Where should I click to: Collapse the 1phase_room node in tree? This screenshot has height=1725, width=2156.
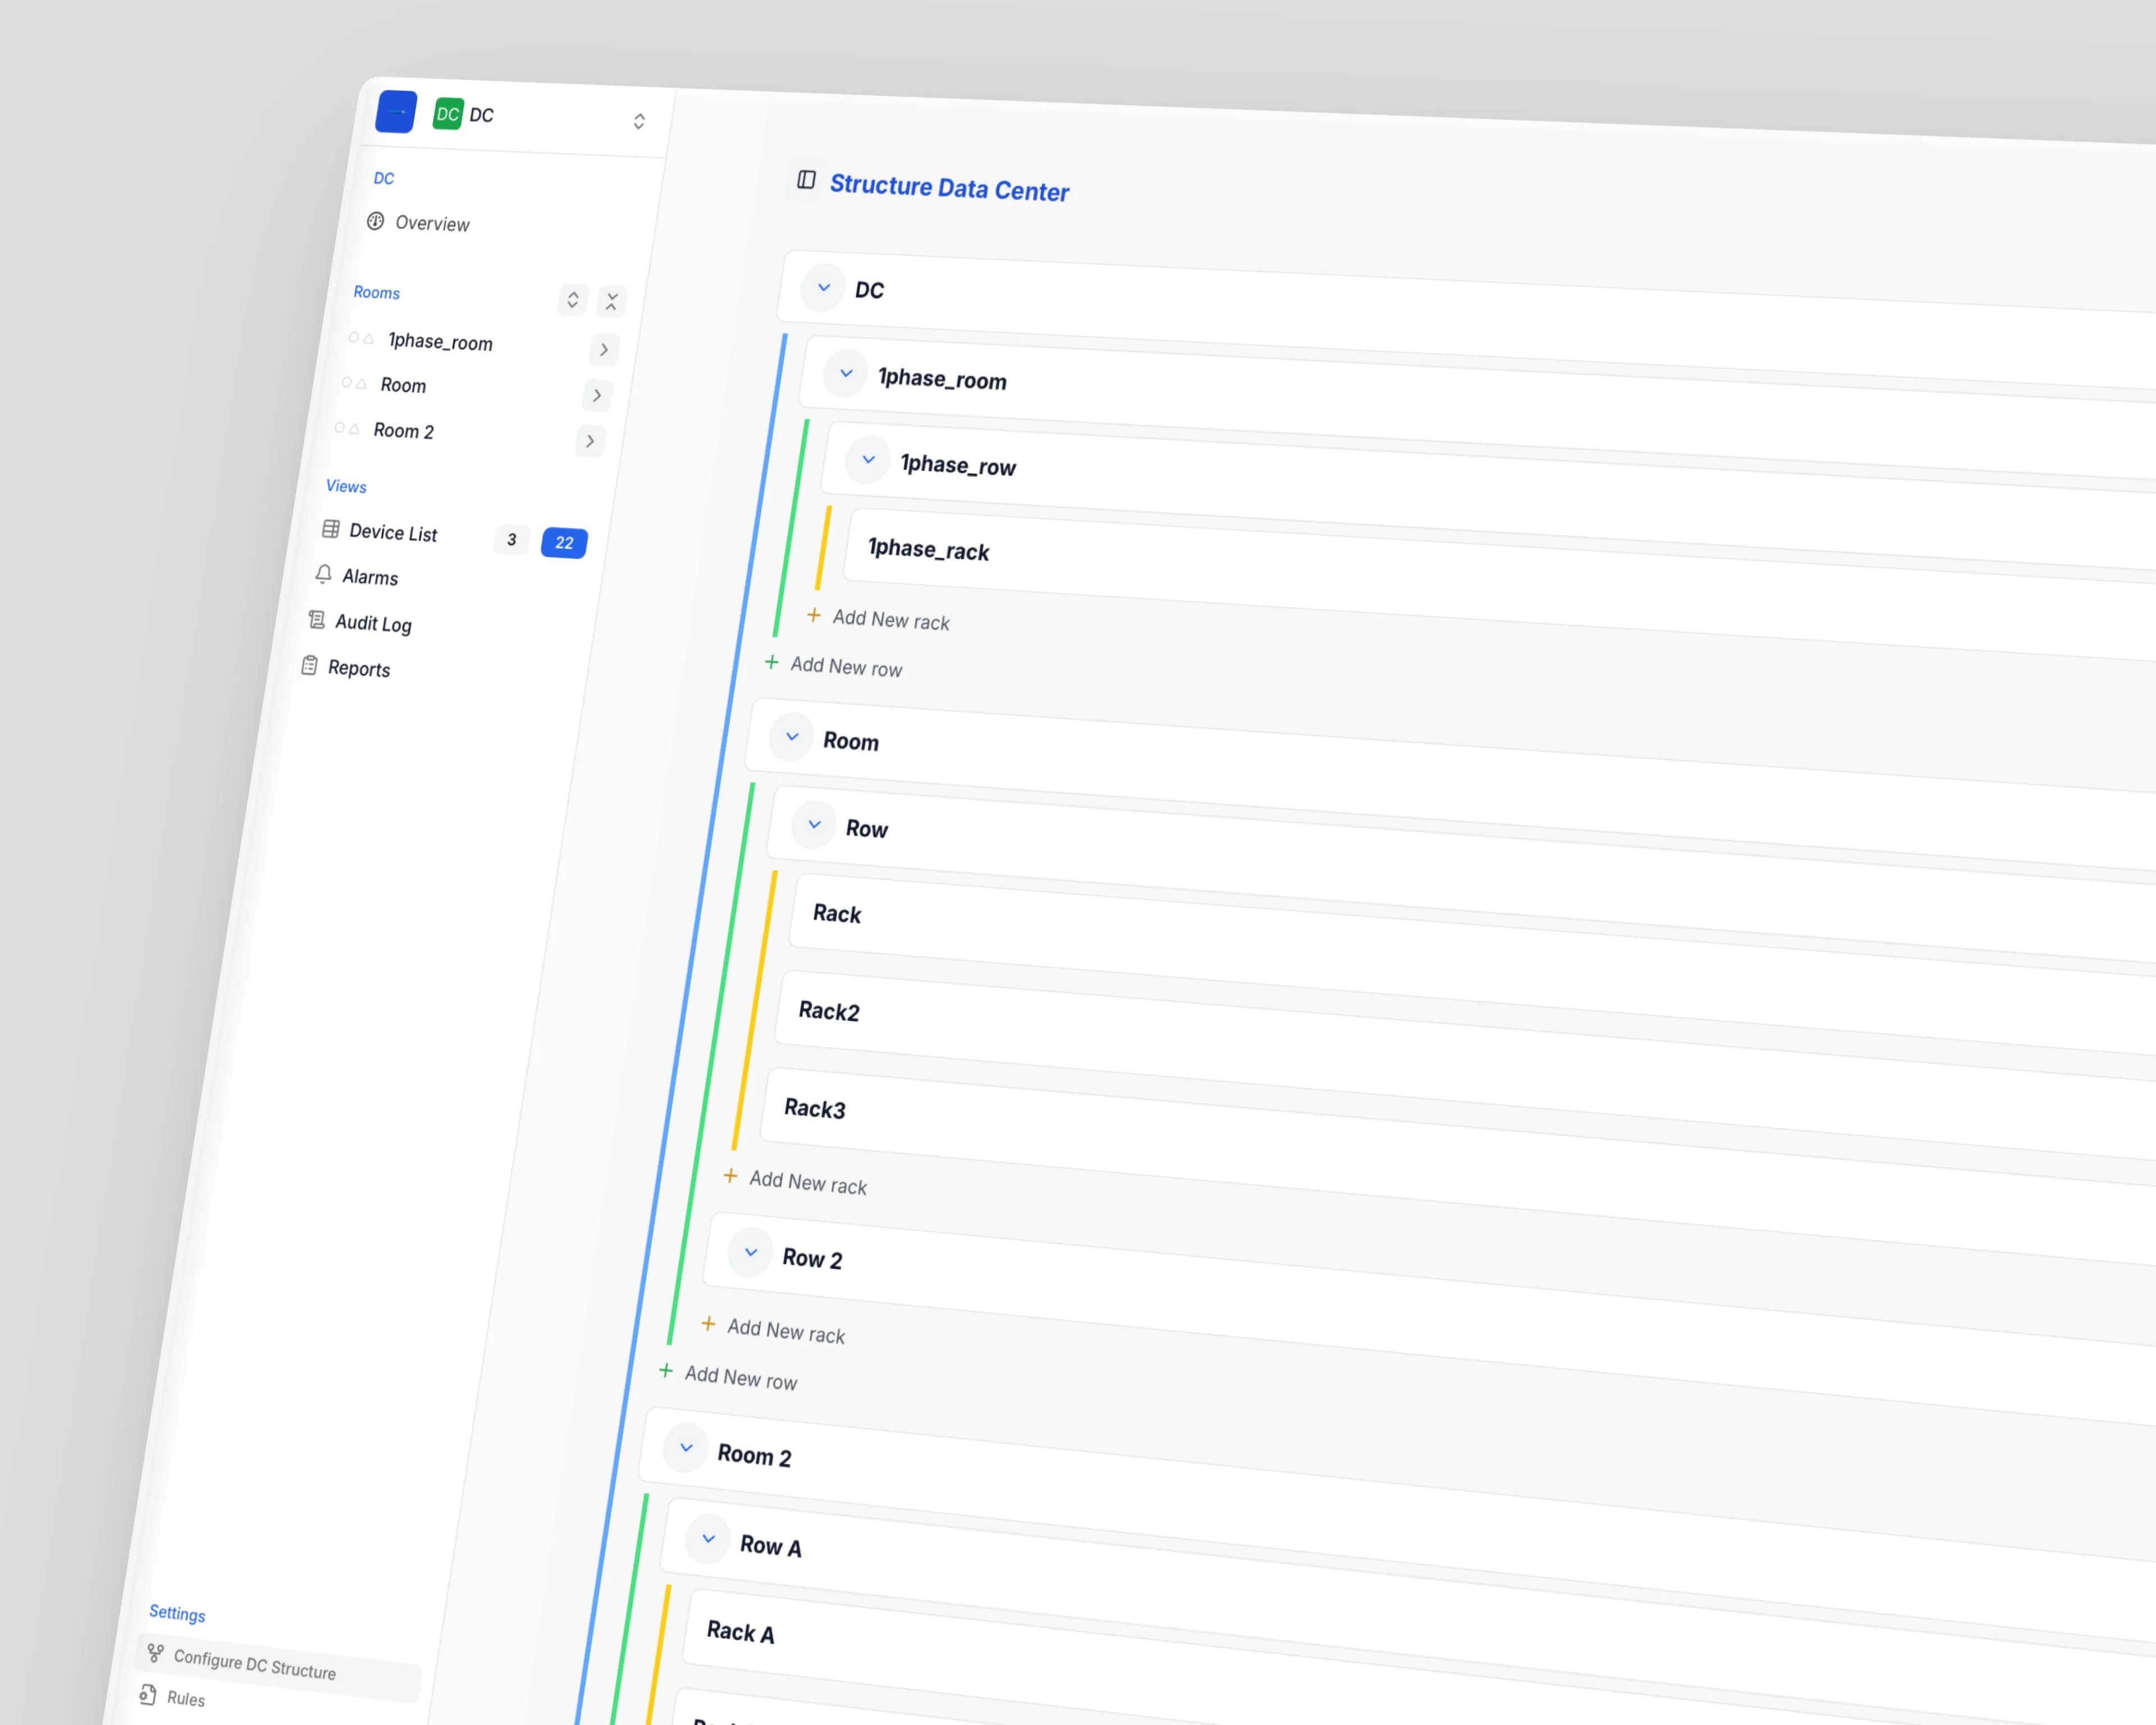click(x=846, y=374)
